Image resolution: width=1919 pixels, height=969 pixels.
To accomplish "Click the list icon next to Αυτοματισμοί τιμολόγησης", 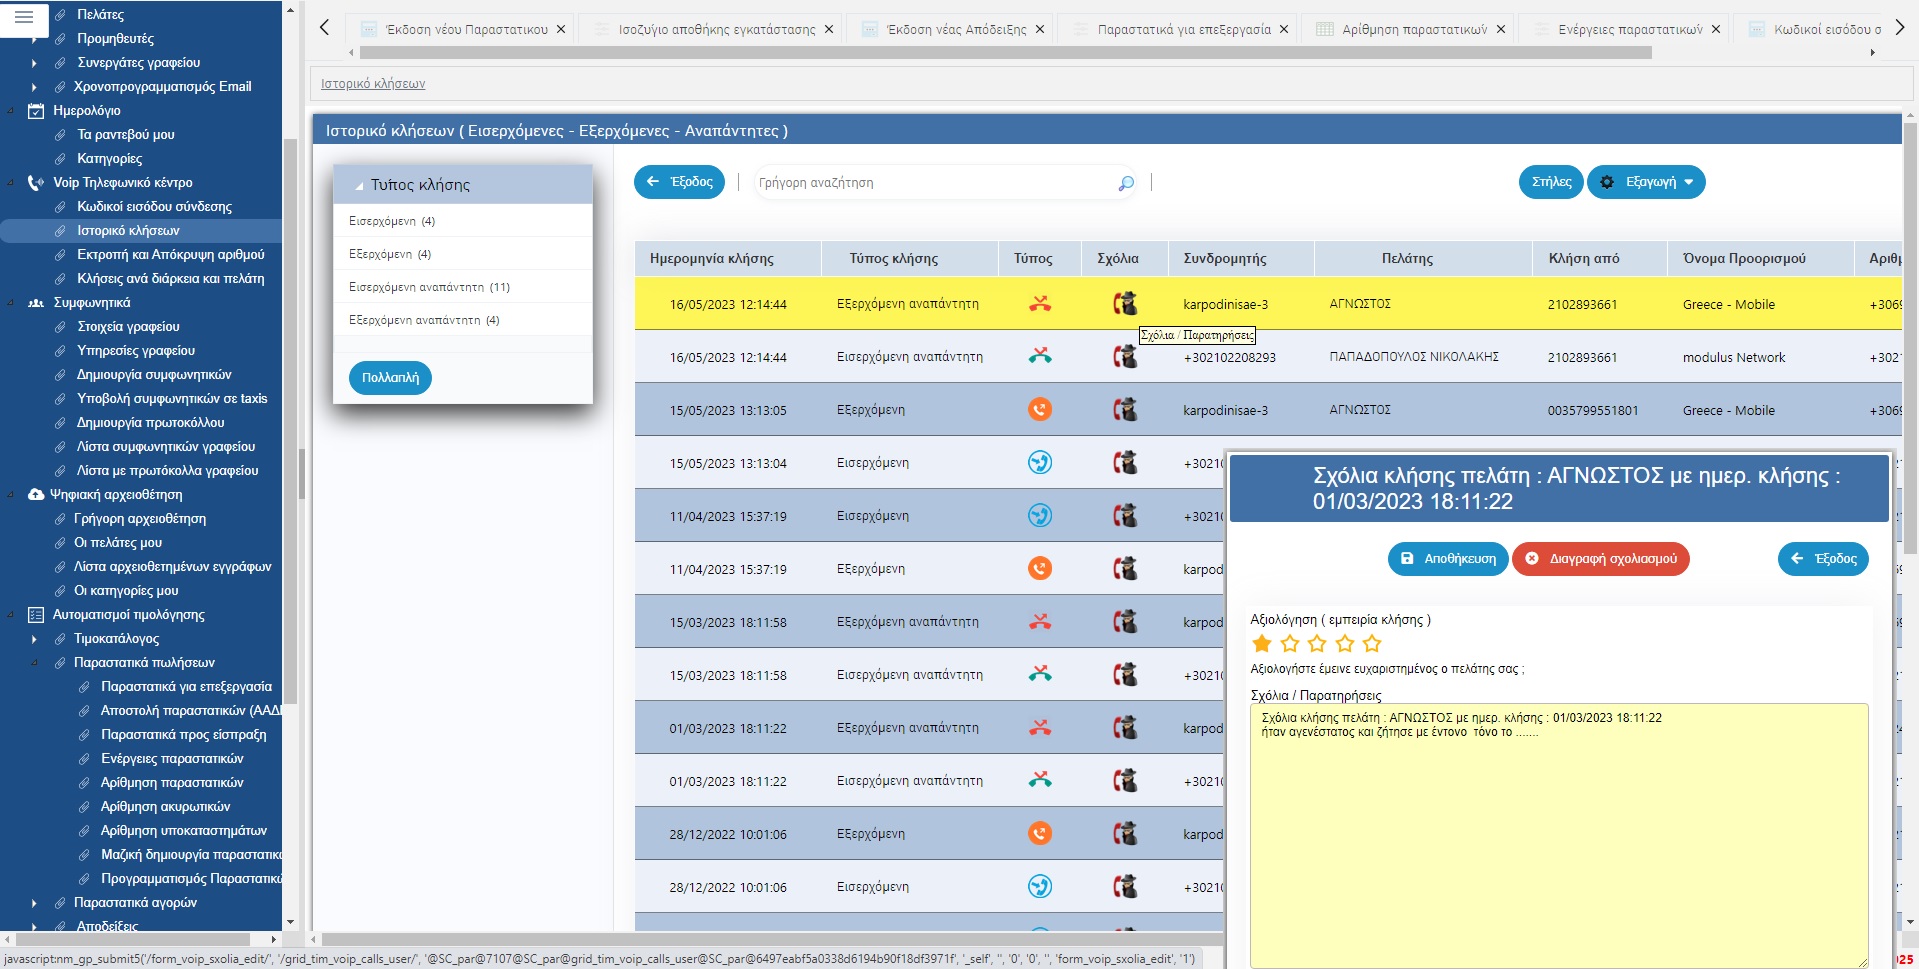I will (36, 614).
